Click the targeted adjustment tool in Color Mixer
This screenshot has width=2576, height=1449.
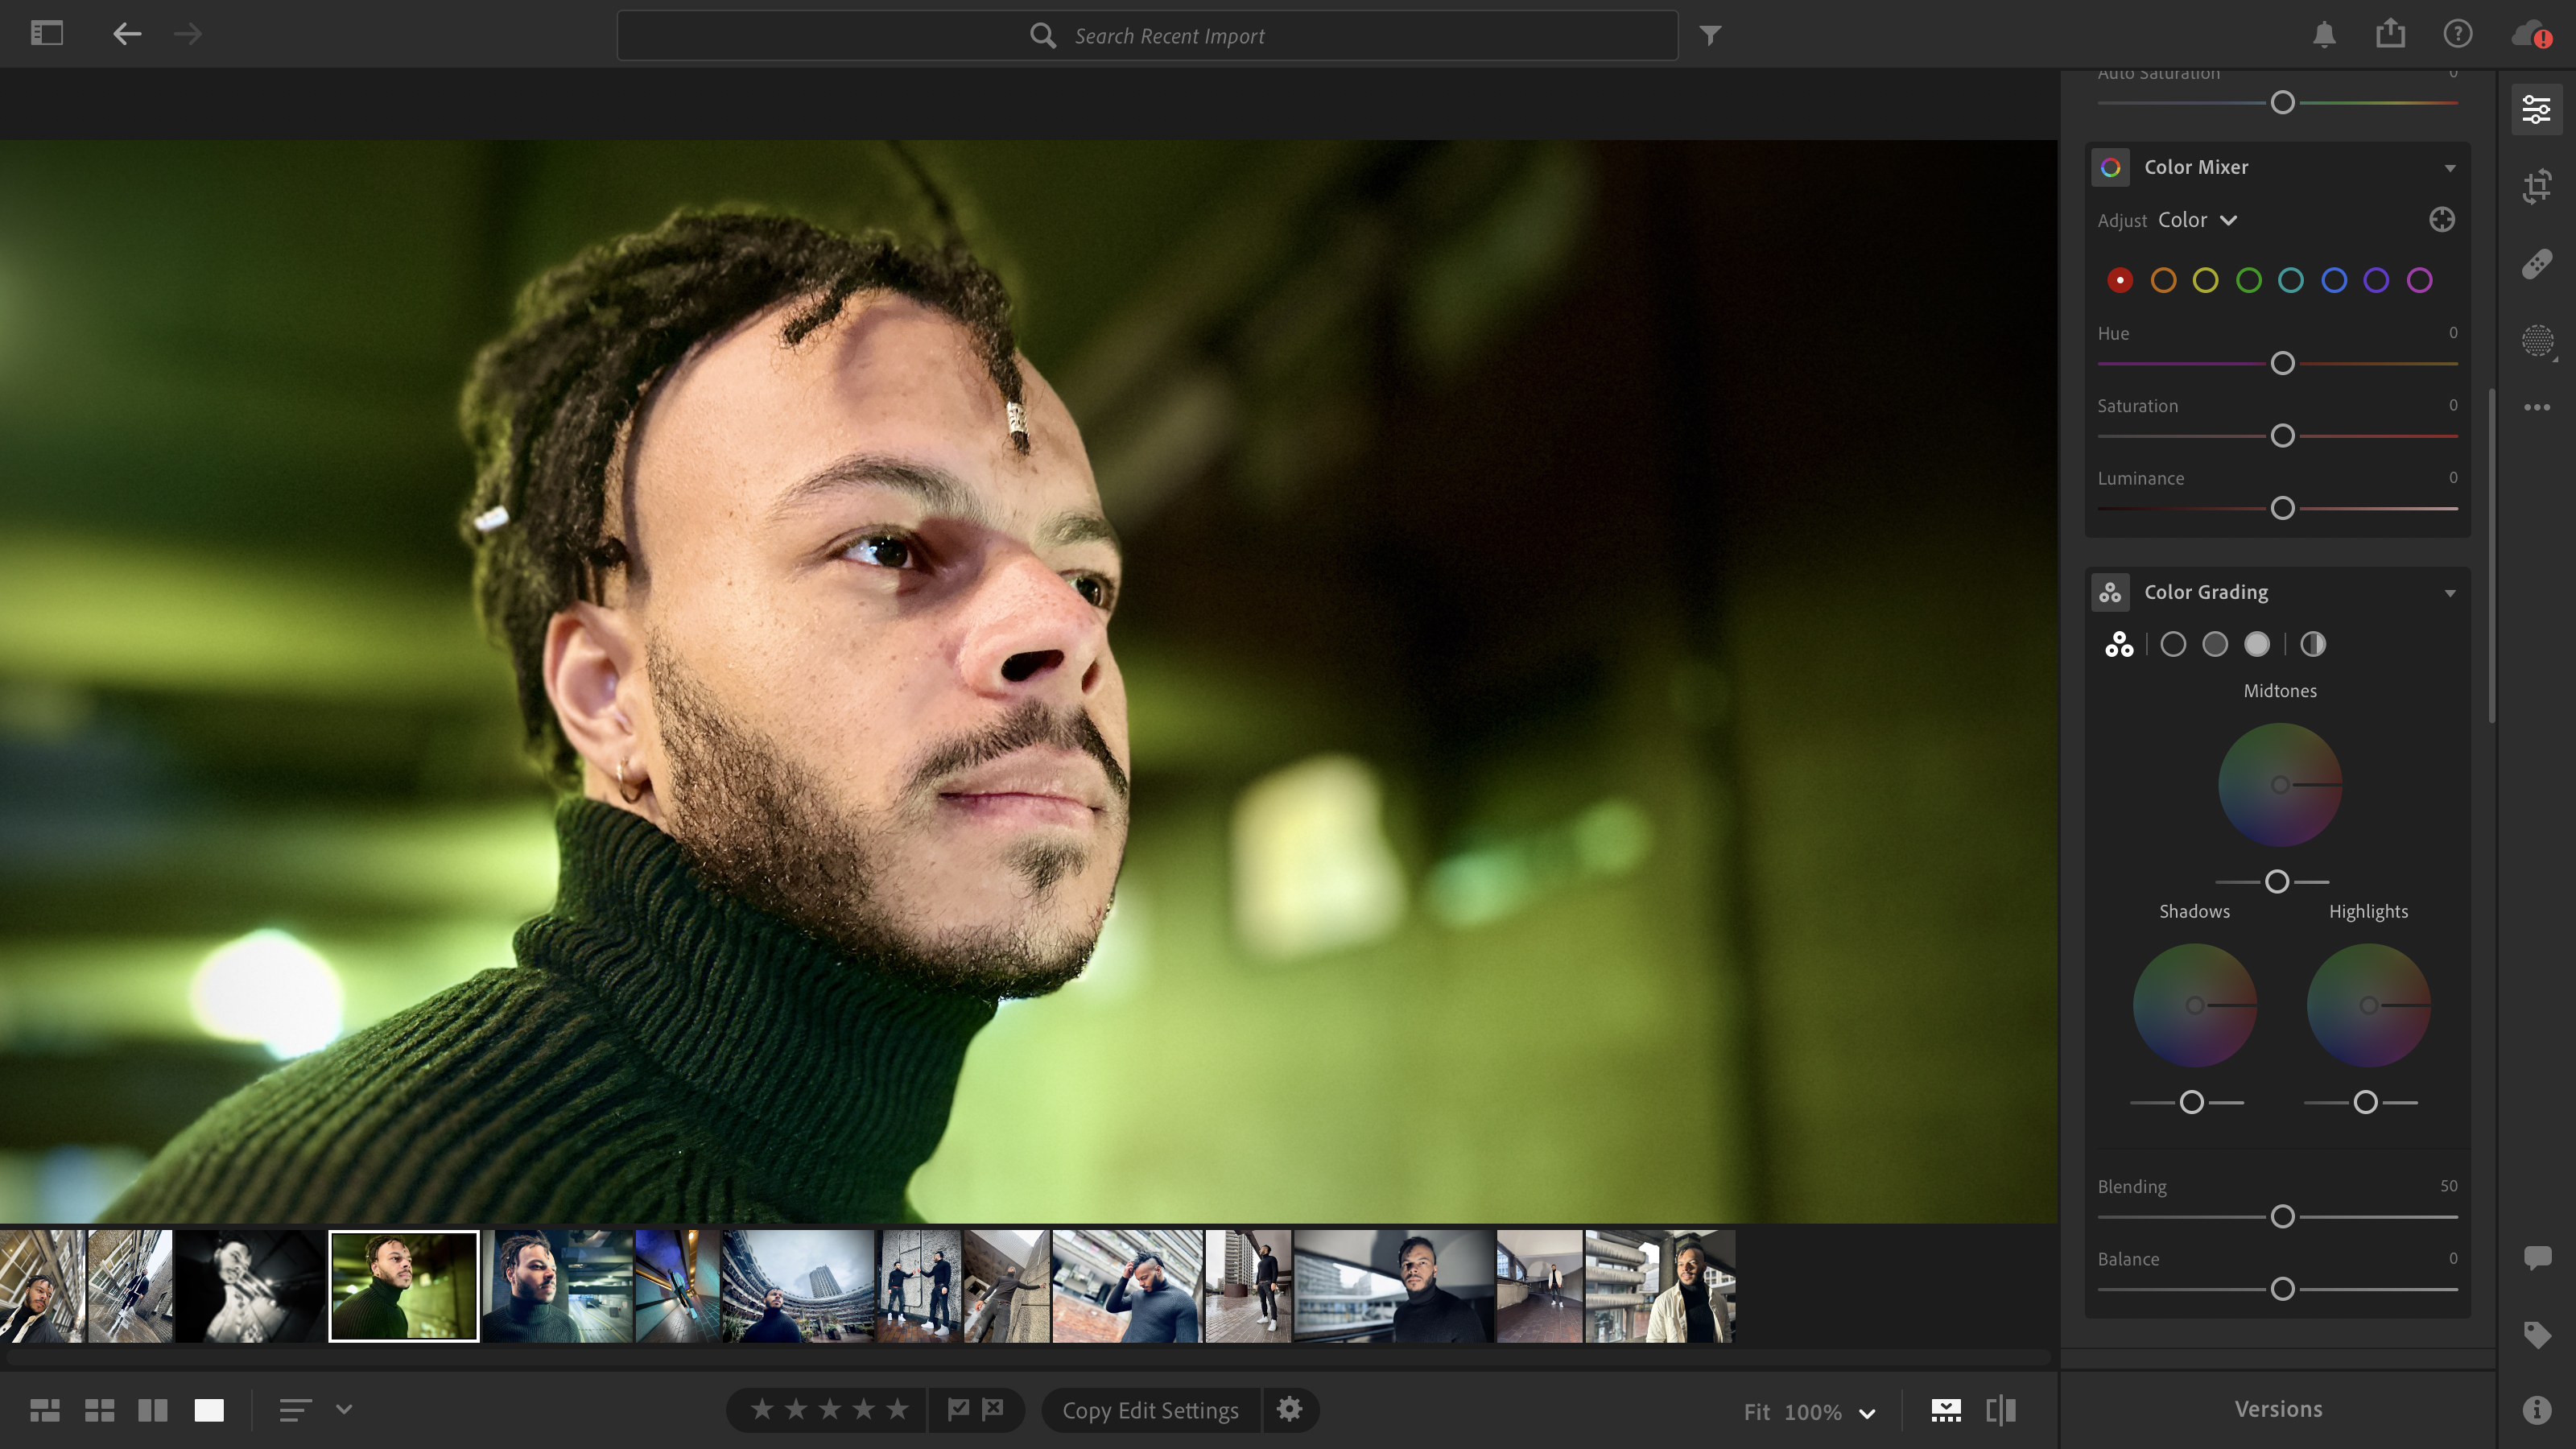pos(2441,220)
